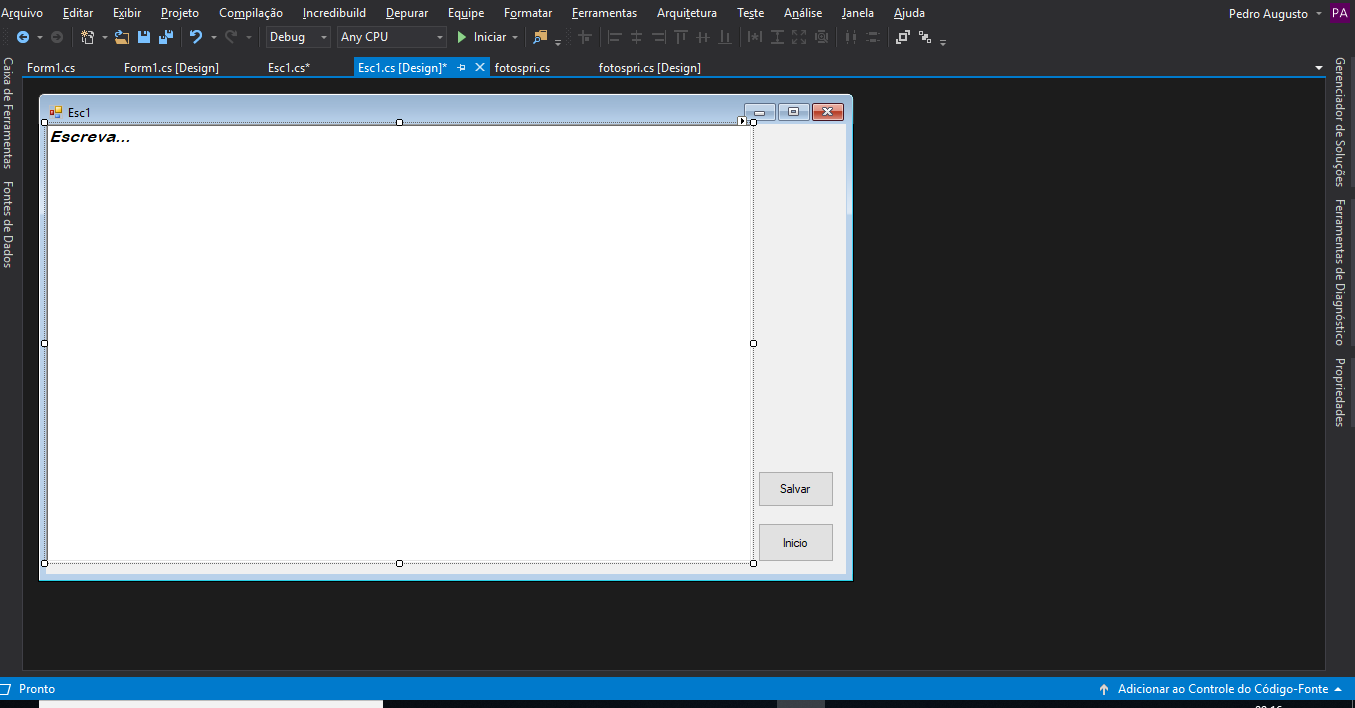
Task: Click the Open File folder icon
Action: [x=122, y=37]
